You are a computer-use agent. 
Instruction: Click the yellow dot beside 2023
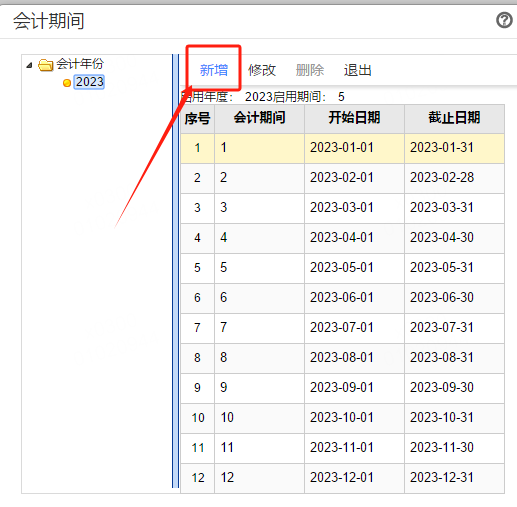click(x=67, y=83)
